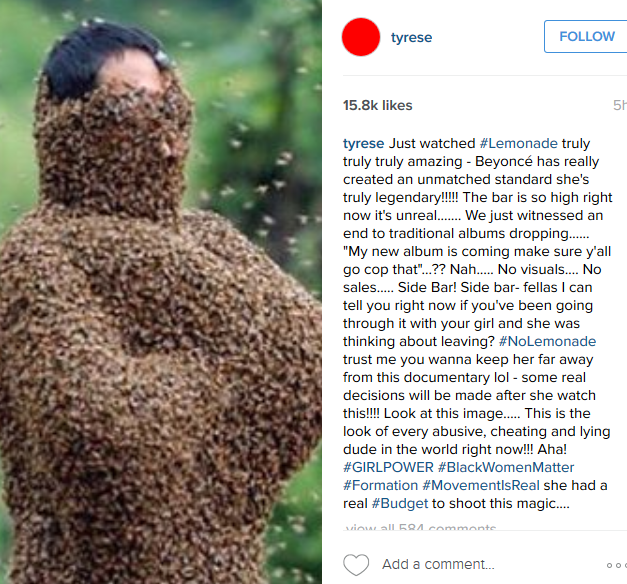Follow the tyrese account
Image resolution: width=627 pixels, height=584 pixels.
pyautogui.click(x=586, y=36)
